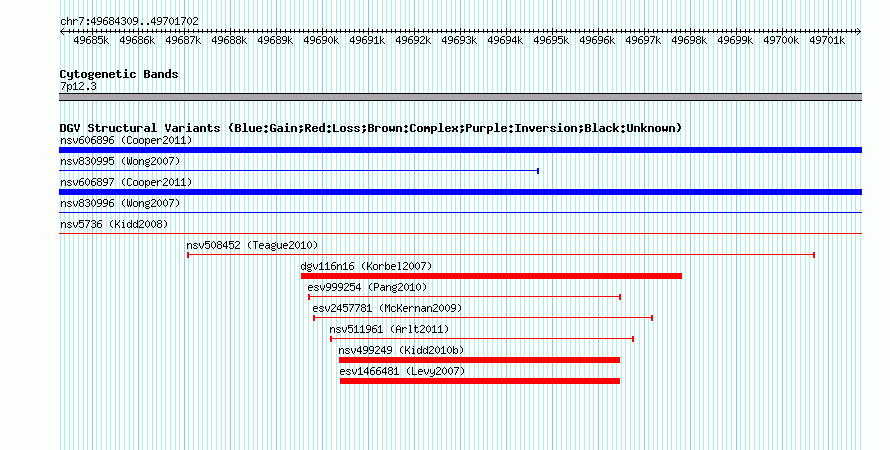Open dgv116n16 (Korbel2007) variant label

click(367, 266)
